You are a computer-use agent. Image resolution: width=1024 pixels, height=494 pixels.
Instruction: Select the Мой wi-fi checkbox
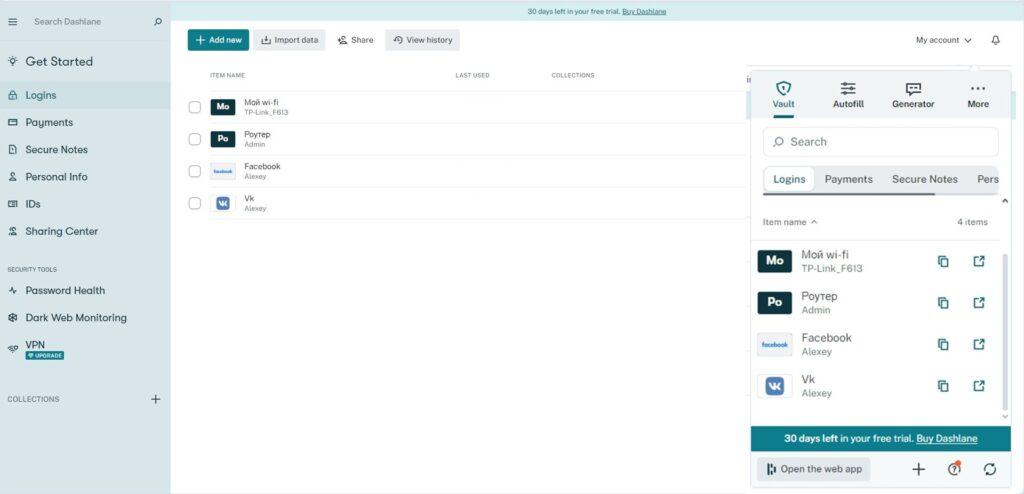tap(195, 107)
